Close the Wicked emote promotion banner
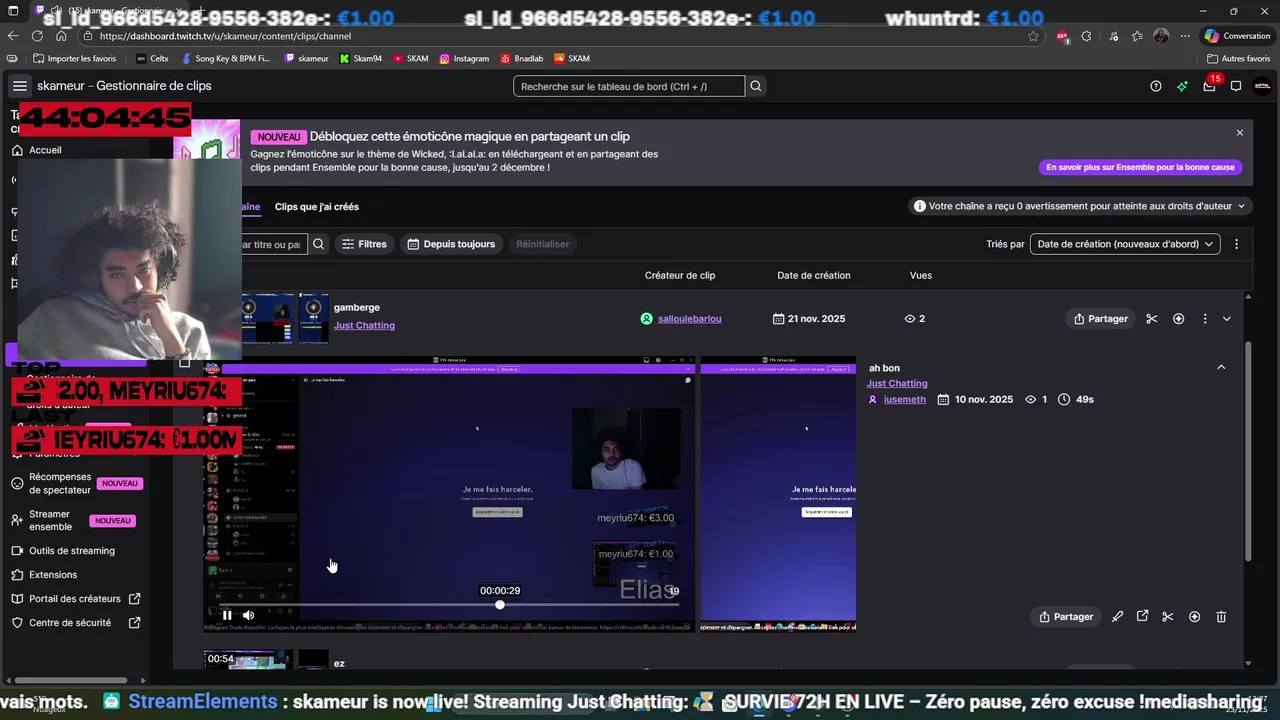This screenshot has width=1280, height=720. 1240,133
